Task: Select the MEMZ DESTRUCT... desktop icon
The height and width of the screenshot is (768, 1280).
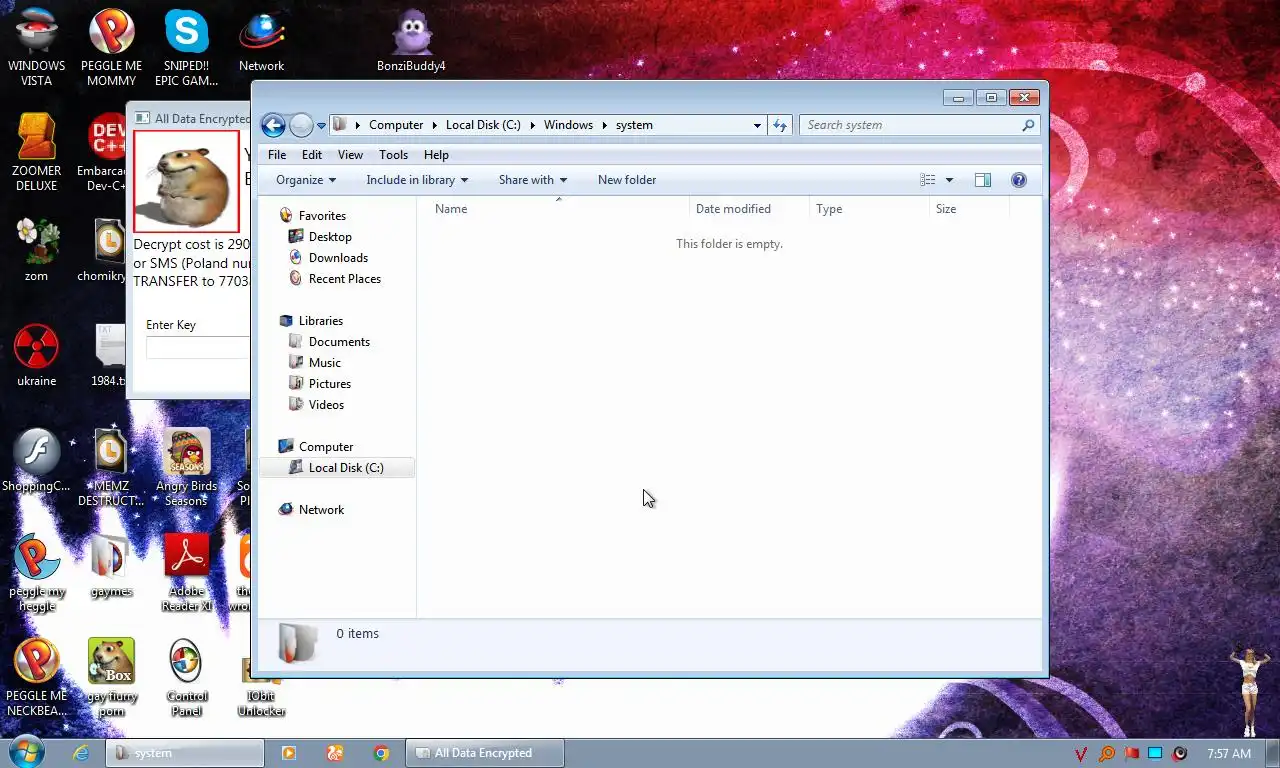Action: point(111,467)
